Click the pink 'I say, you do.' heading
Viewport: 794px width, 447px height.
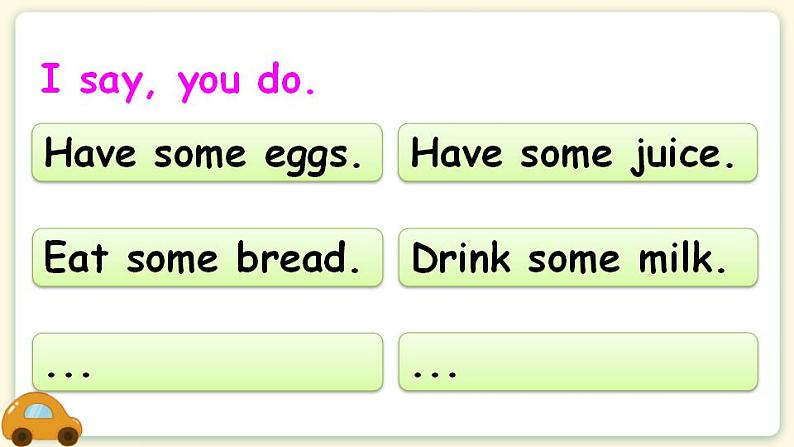178,81
